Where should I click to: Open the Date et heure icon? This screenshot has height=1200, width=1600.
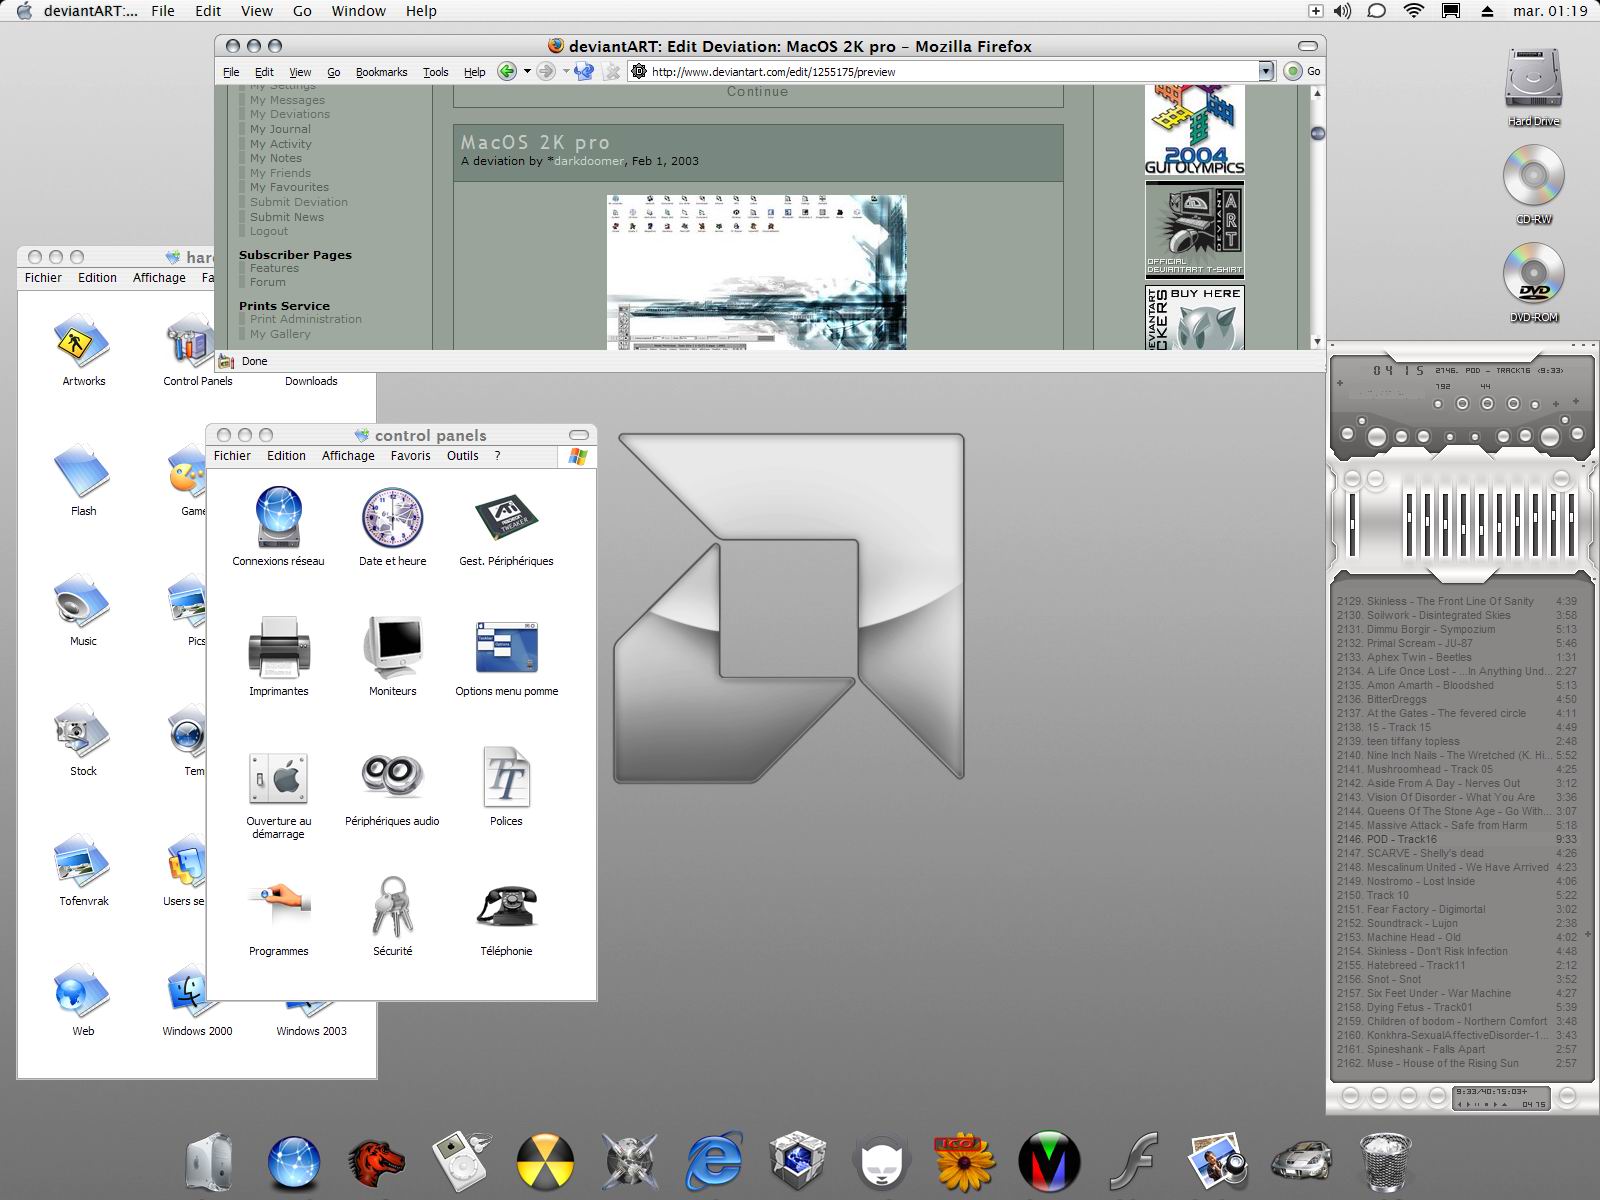point(392,517)
